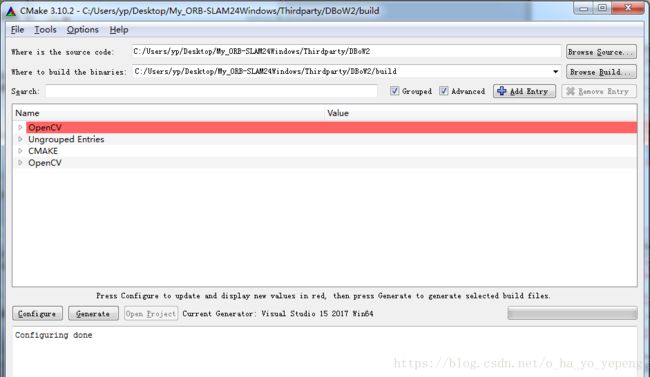The width and height of the screenshot is (650, 377).
Task: Close the CMake window
Action: [628, 8]
